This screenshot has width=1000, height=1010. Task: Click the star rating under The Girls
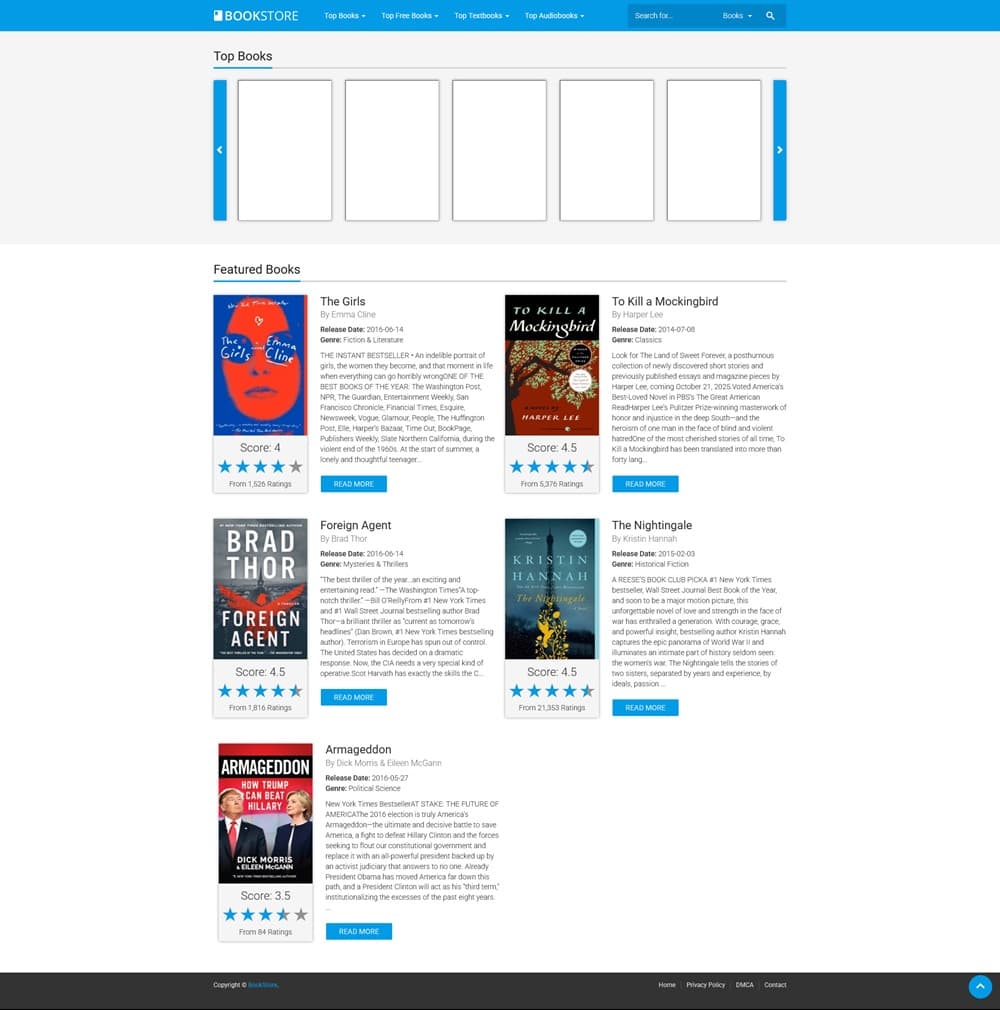[260, 467]
